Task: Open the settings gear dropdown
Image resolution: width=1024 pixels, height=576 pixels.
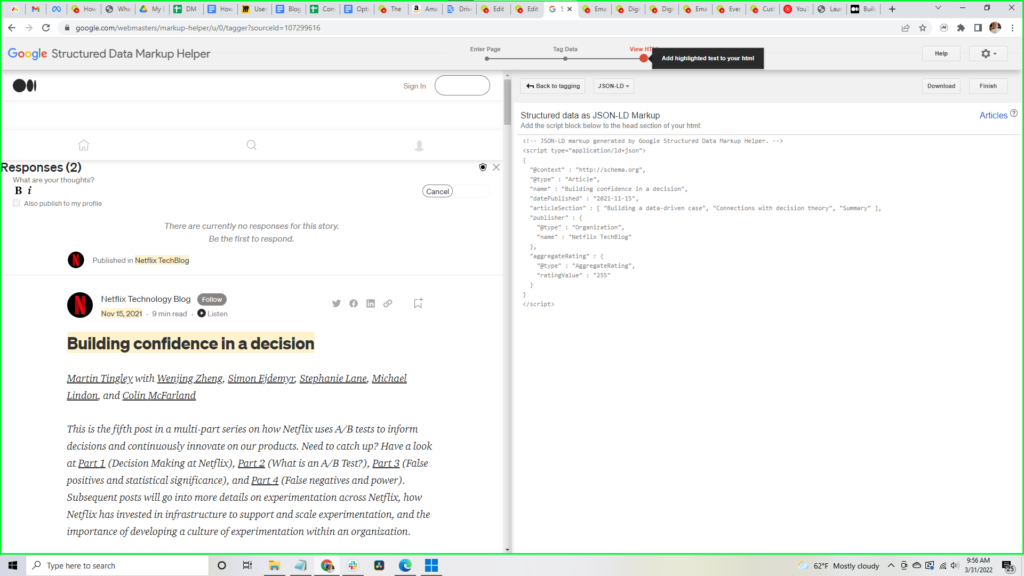Action: point(987,53)
